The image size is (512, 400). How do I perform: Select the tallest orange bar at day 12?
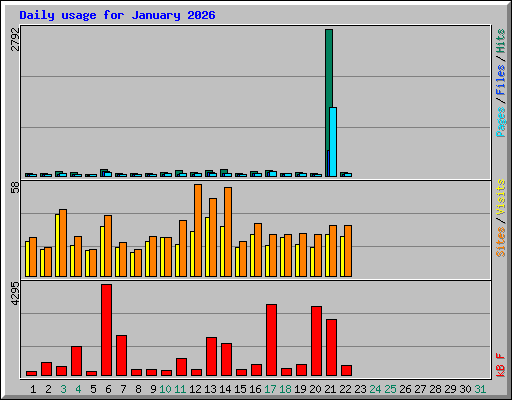198,230
